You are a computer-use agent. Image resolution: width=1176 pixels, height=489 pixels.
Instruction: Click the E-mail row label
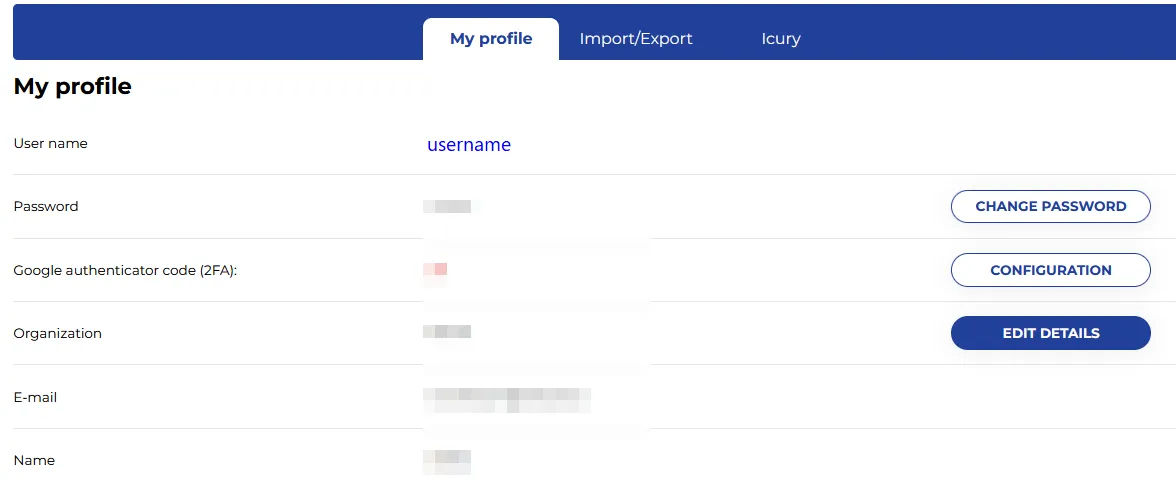[36, 397]
